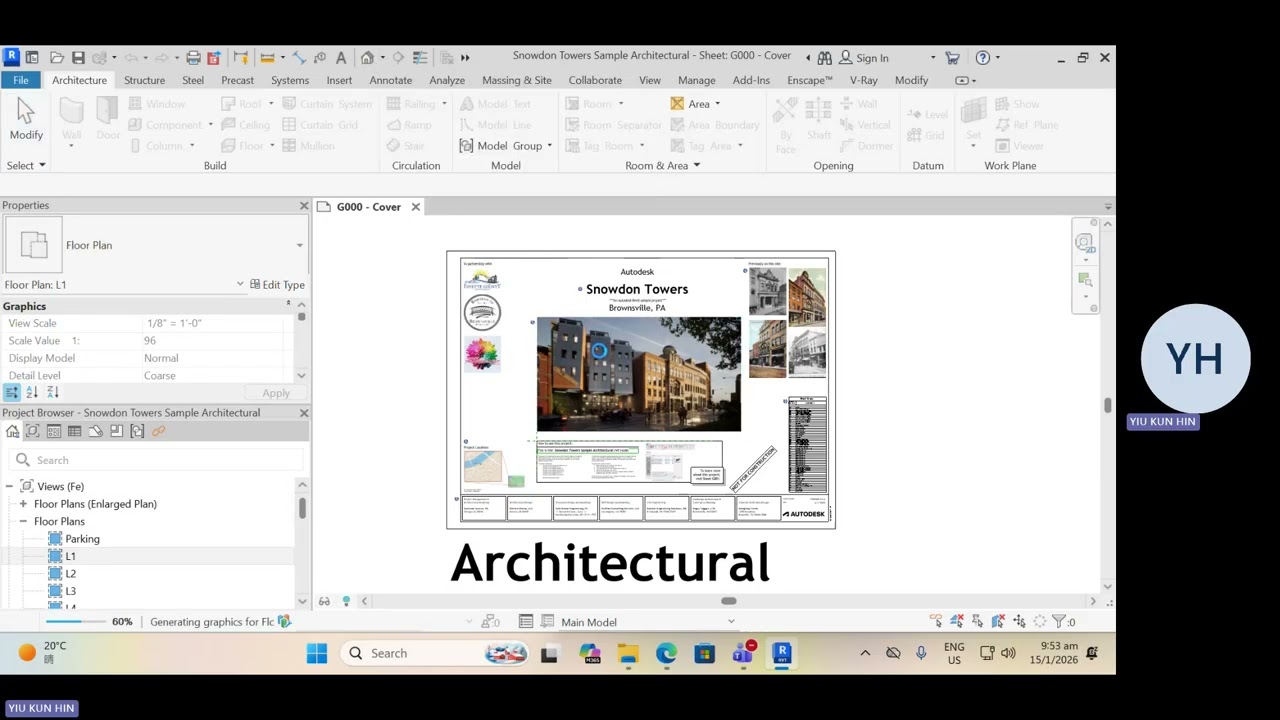Screen dimensions: 1280x720
Task: Open the Collaborate ribbon tab
Action: click(595, 80)
